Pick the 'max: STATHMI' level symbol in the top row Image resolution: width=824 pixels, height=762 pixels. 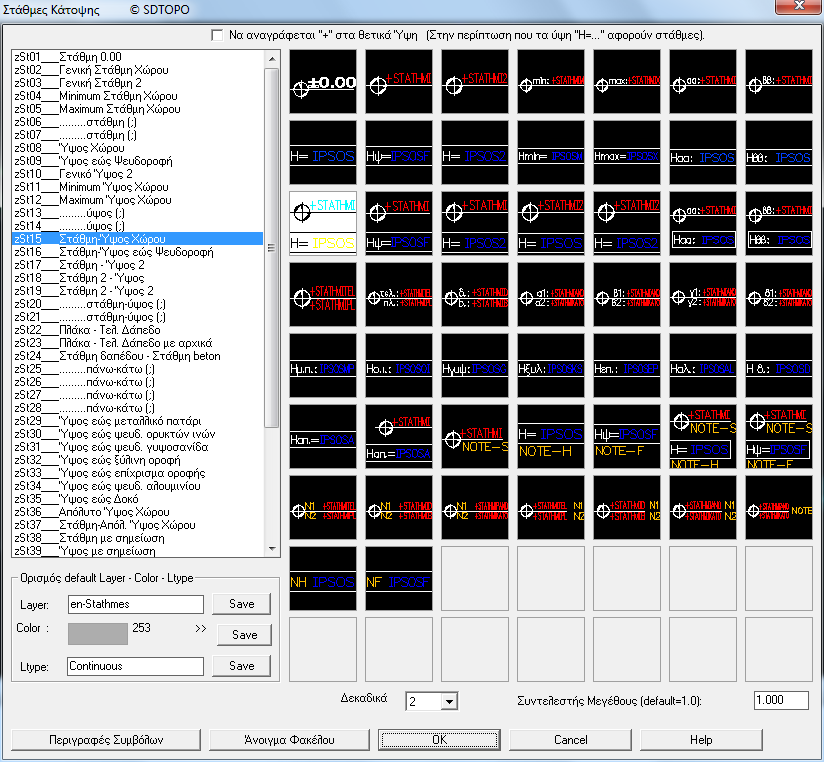[x=626, y=84]
